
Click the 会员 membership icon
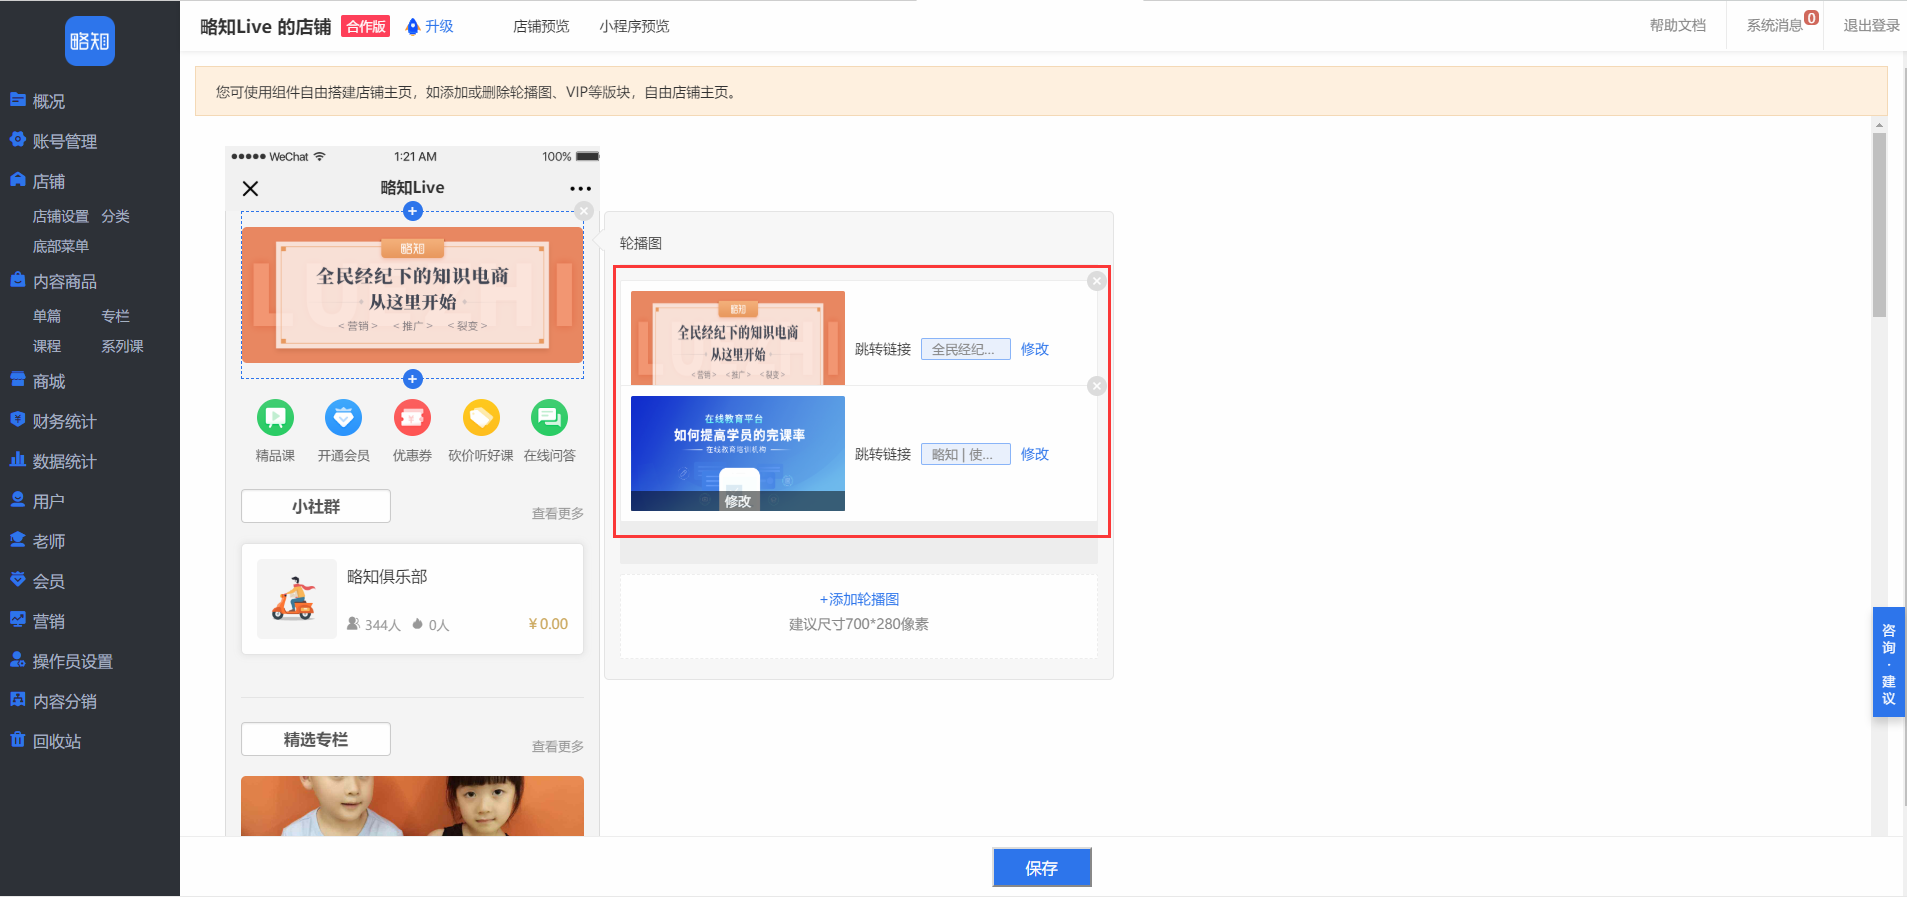17,580
